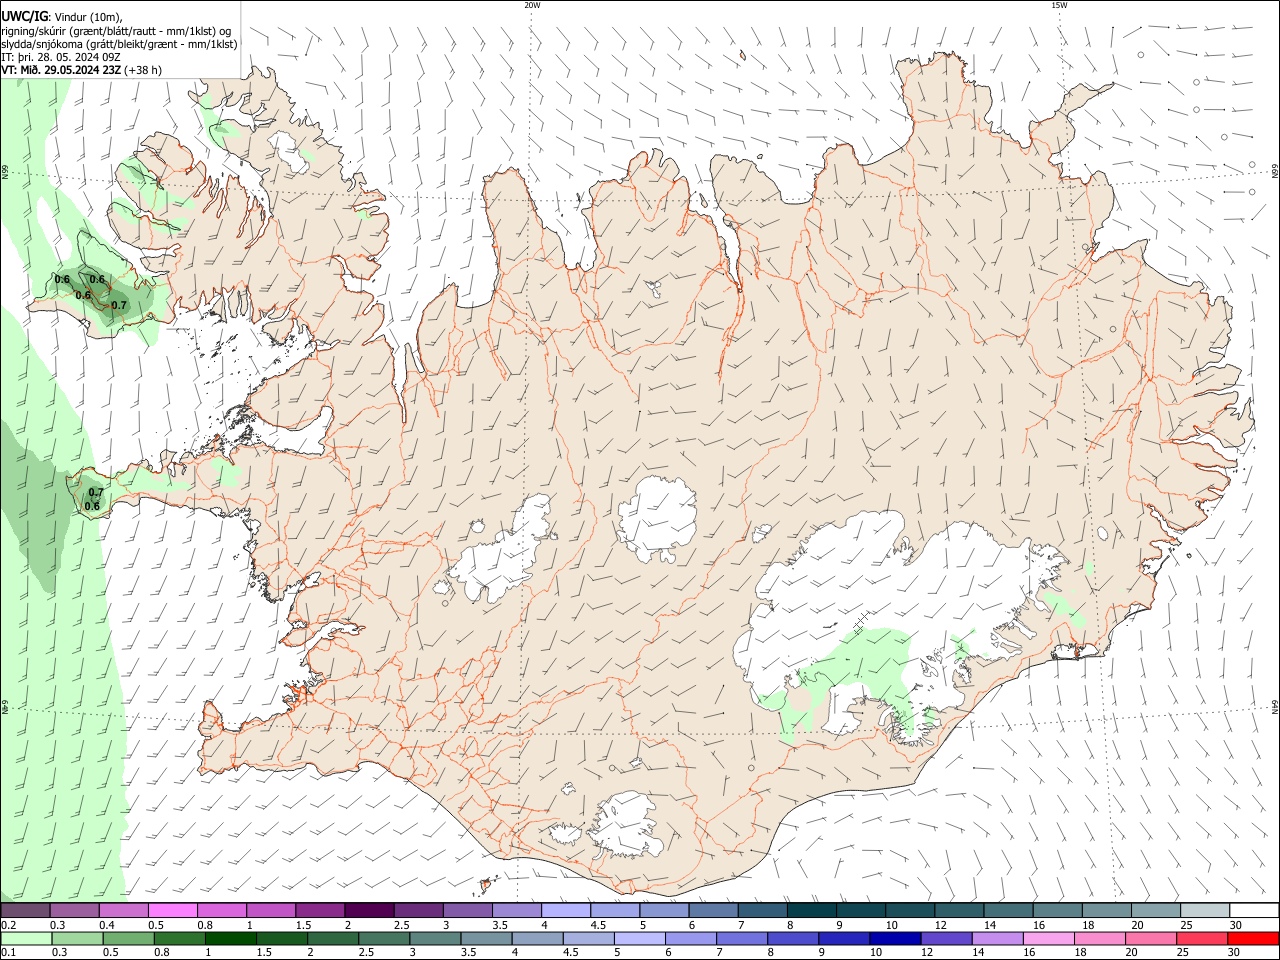Click the 'IT: þri. 28. 05. 2024 09Z' line
Image resolution: width=1280 pixels, height=960 pixels.
click(x=61, y=57)
